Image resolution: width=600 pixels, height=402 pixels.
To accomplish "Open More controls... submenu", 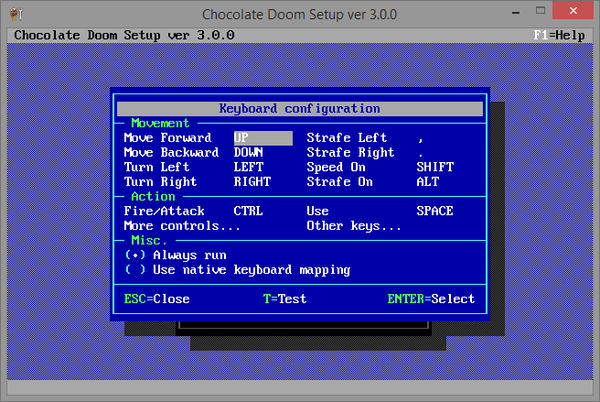I will (182, 226).
